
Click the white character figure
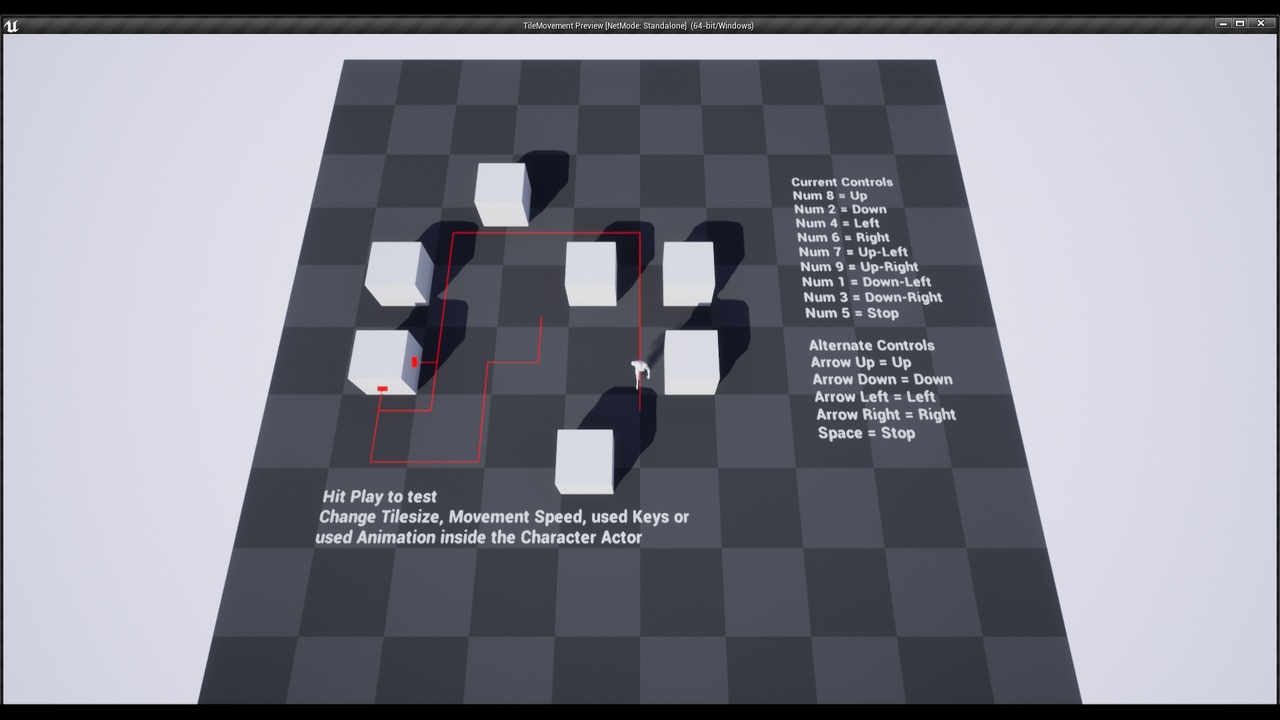[640, 374]
